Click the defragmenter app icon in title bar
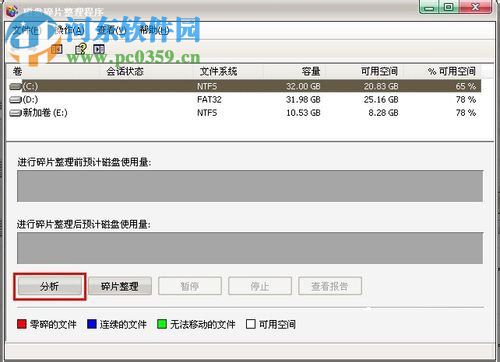This screenshot has width=500, height=362. pyautogui.click(x=12, y=11)
